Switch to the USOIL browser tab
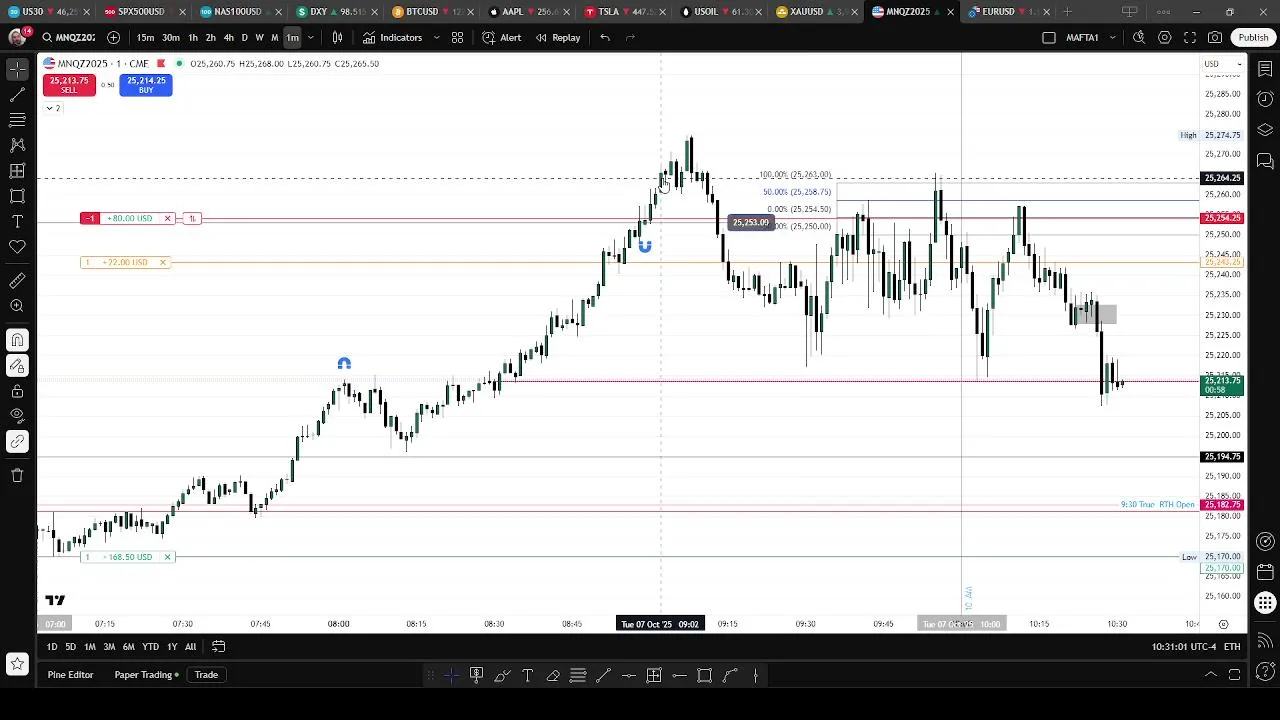This screenshot has width=1280, height=720. pos(719,12)
